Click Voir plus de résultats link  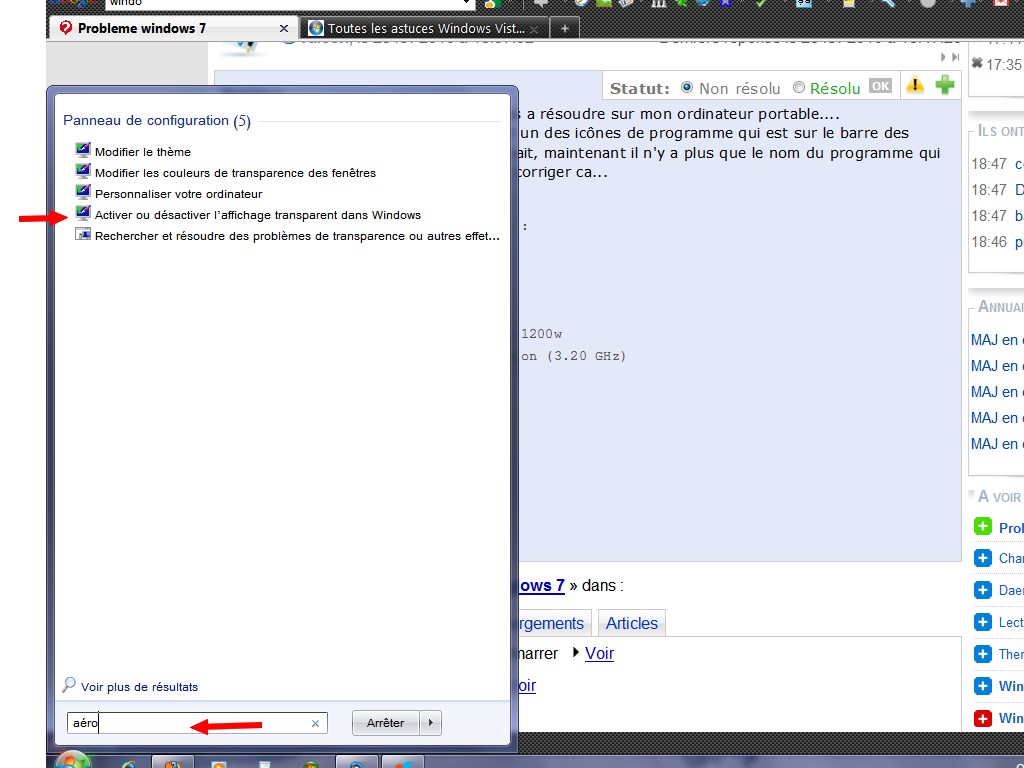[130, 686]
